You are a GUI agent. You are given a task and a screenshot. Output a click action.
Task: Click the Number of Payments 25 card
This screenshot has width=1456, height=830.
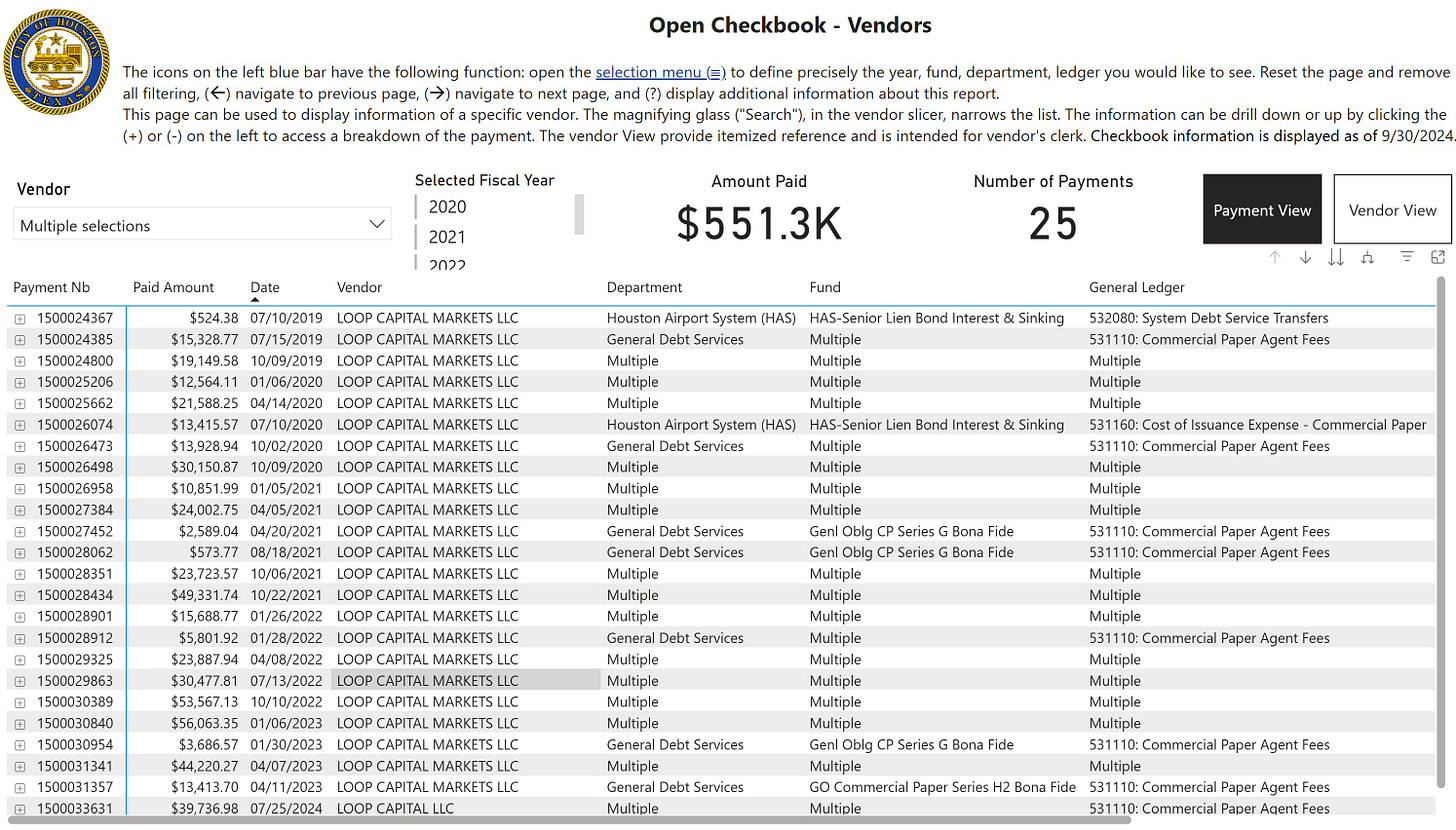(x=1053, y=208)
